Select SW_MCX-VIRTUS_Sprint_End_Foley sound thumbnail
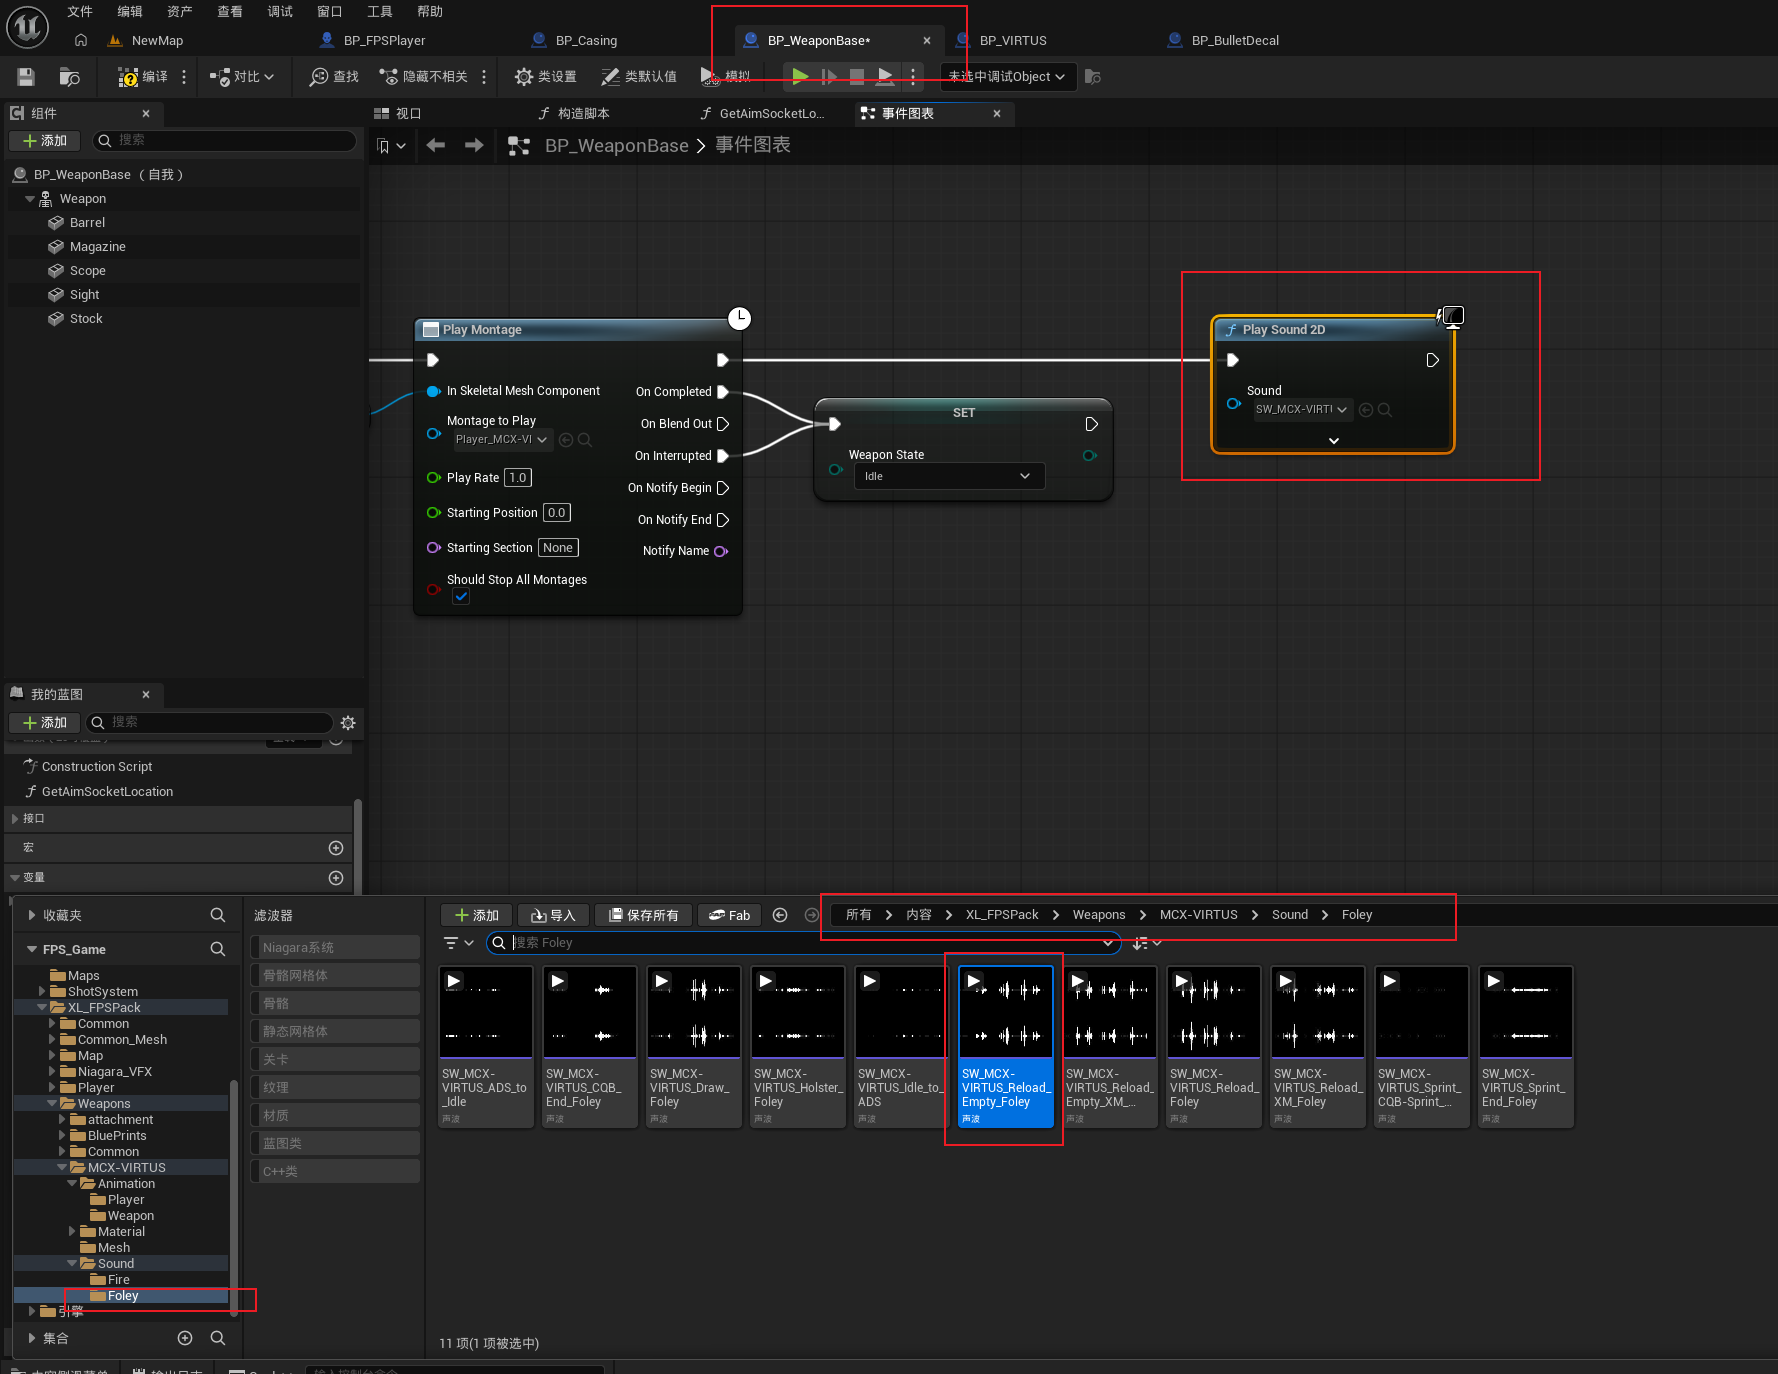The height and width of the screenshot is (1374, 1778). click(1526, 1046)
